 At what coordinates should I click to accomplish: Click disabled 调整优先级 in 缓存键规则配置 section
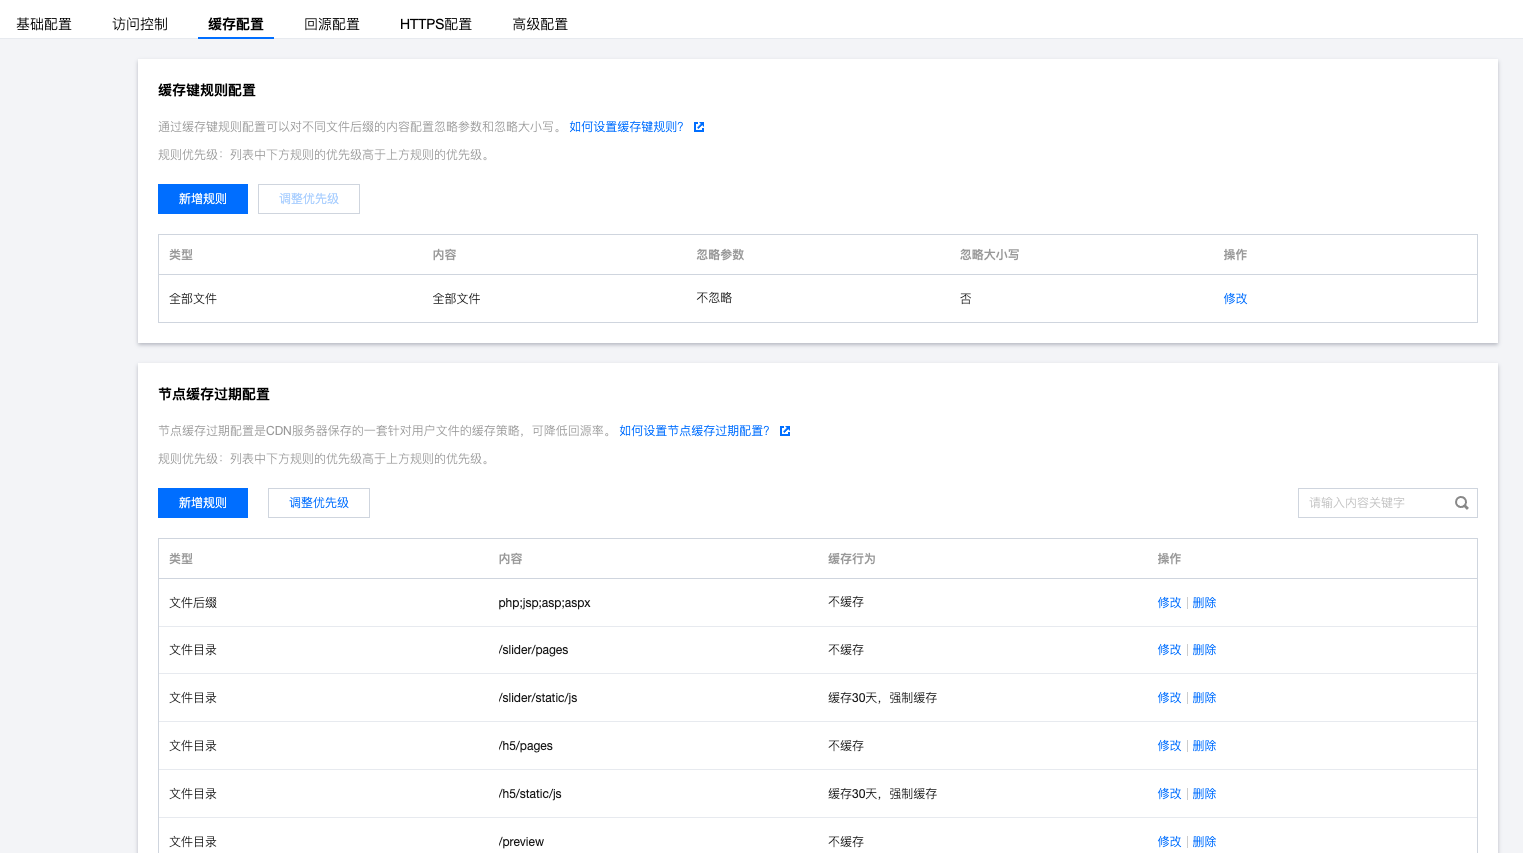(x=309, y=199)
